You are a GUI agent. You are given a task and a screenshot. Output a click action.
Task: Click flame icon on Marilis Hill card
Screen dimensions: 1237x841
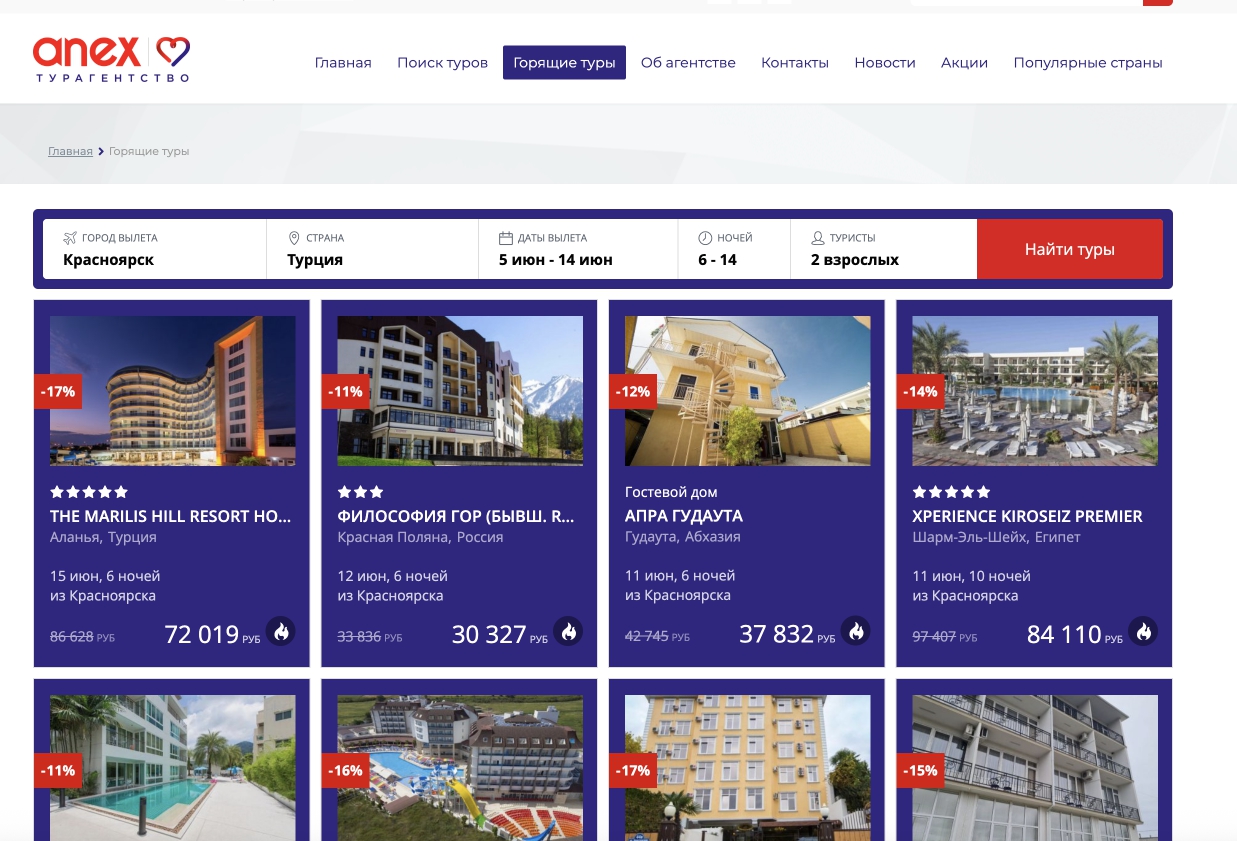point(281,631)
